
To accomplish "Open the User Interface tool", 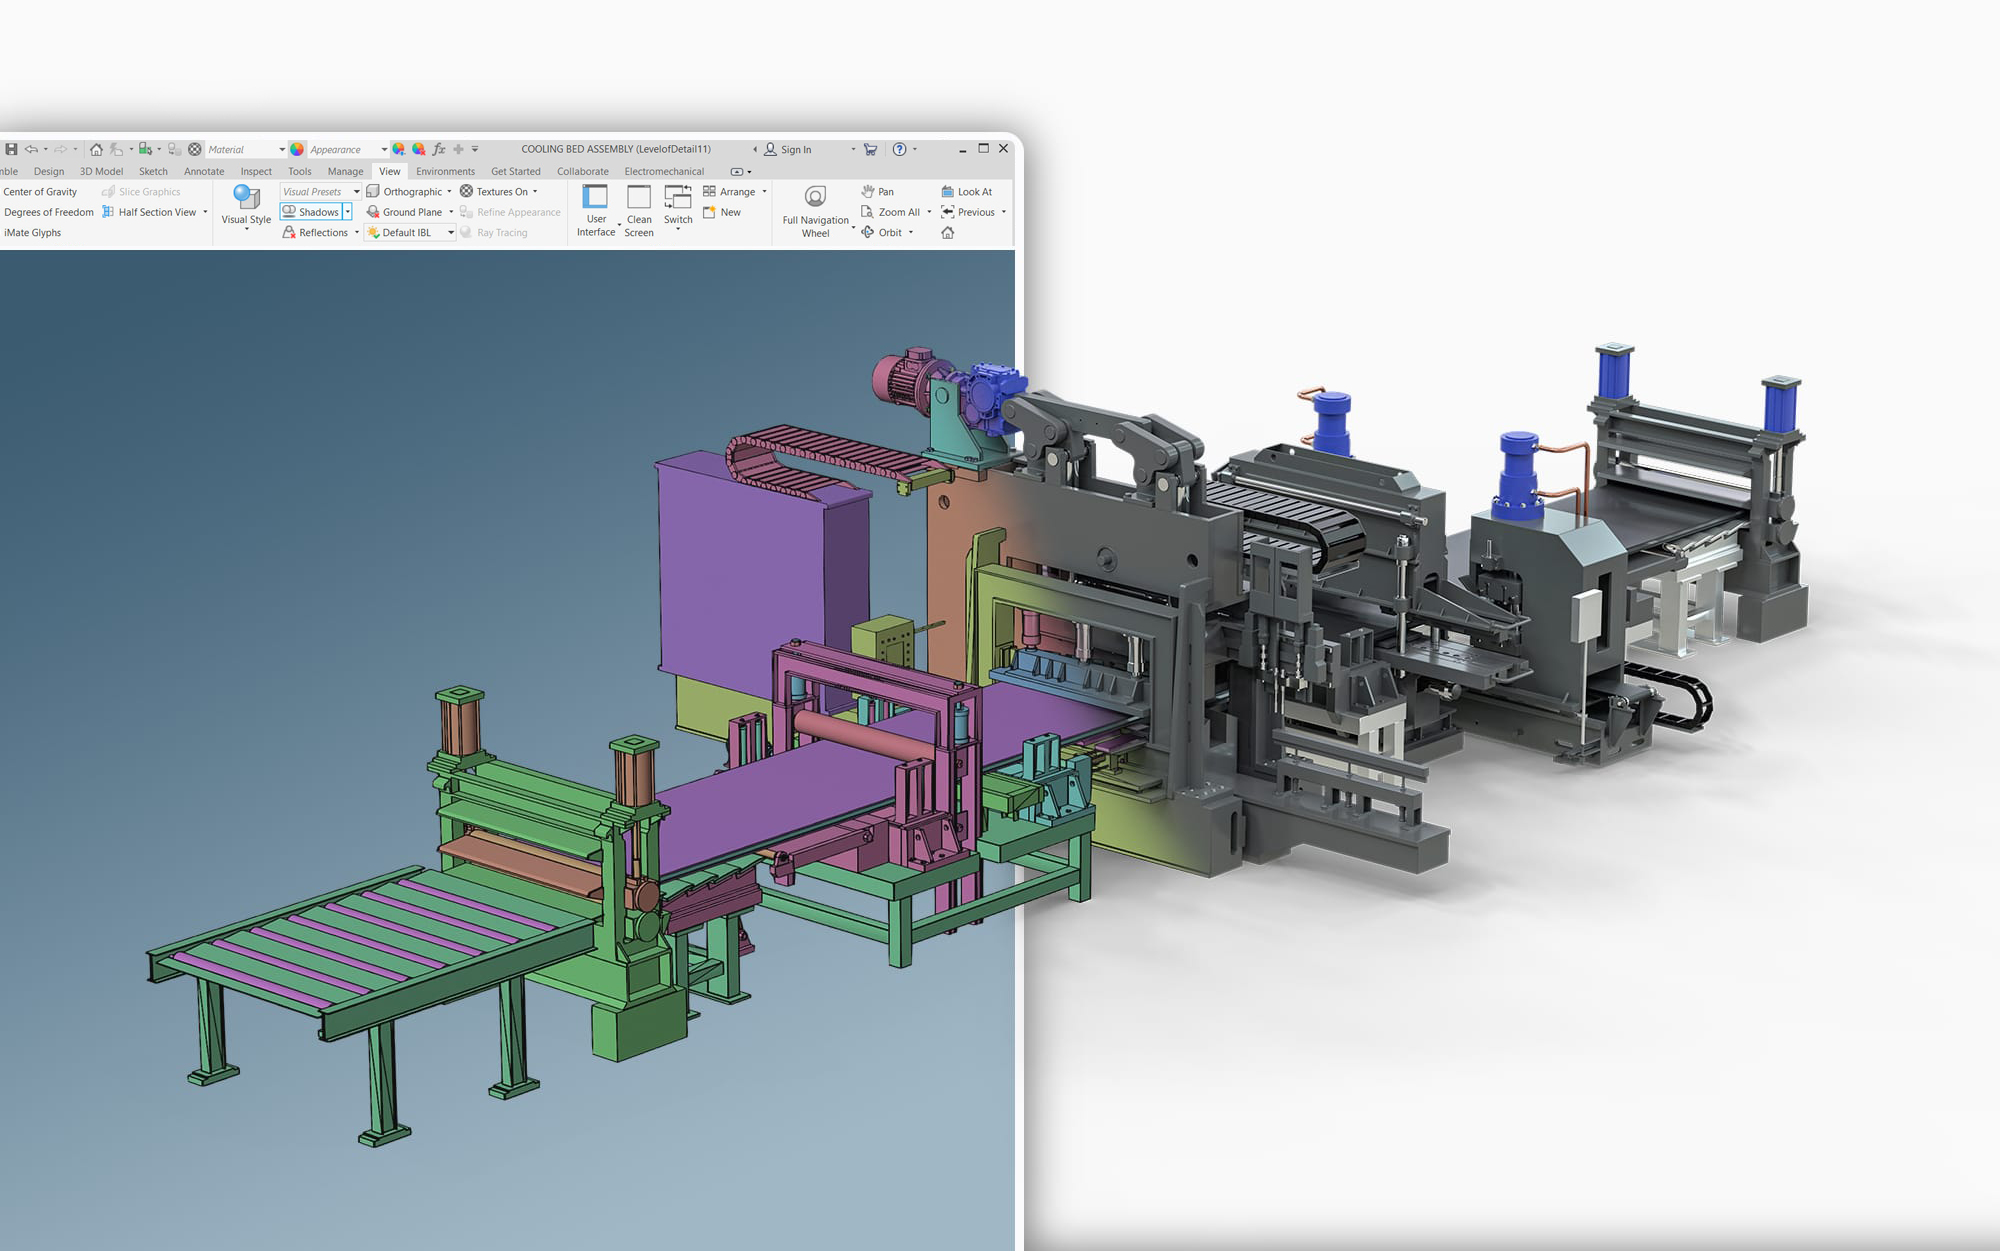I will coord(596,211).
